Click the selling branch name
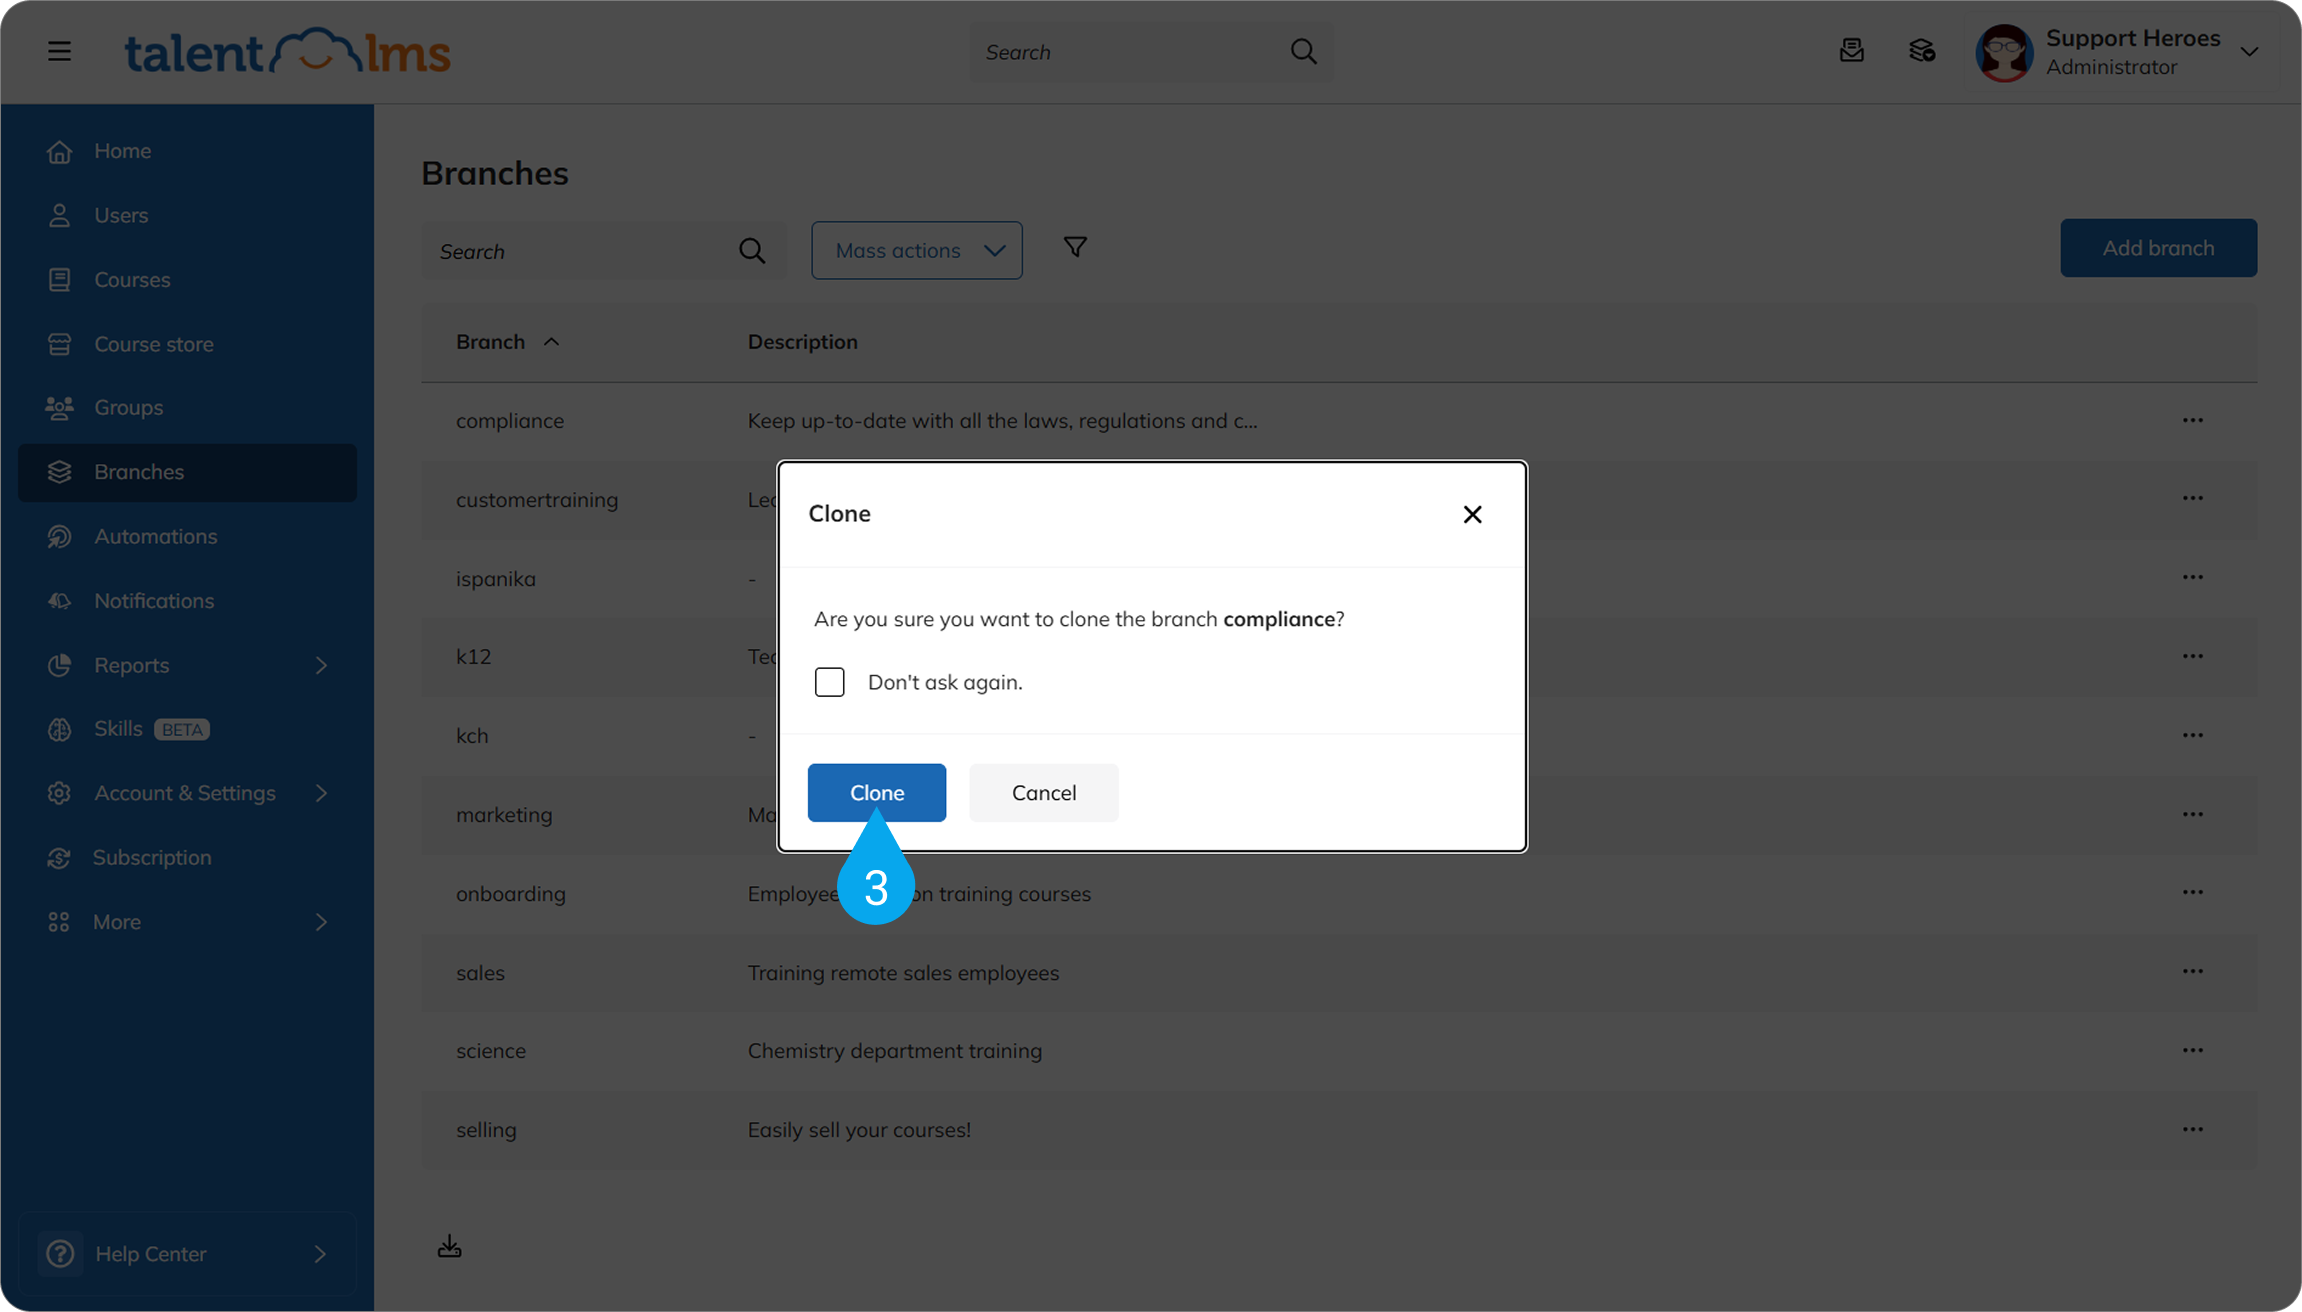The image size is (2302, 1312). (486, 1130)
